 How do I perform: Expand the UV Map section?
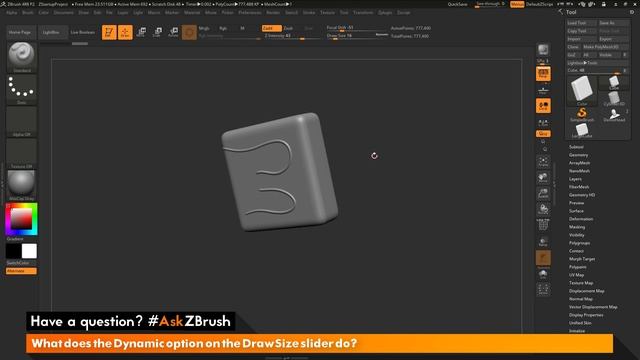[x=576, y=275]
